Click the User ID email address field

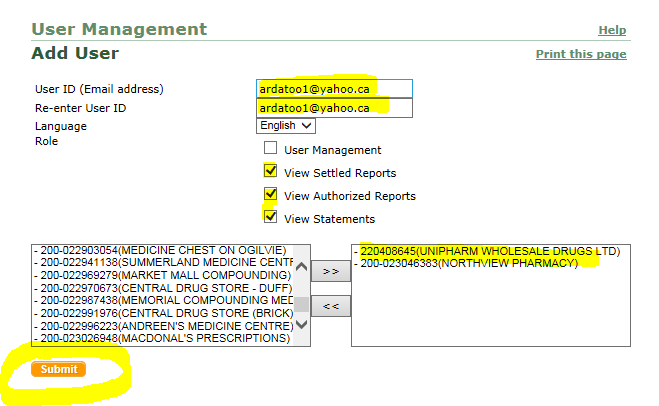(x=335, y=89)
